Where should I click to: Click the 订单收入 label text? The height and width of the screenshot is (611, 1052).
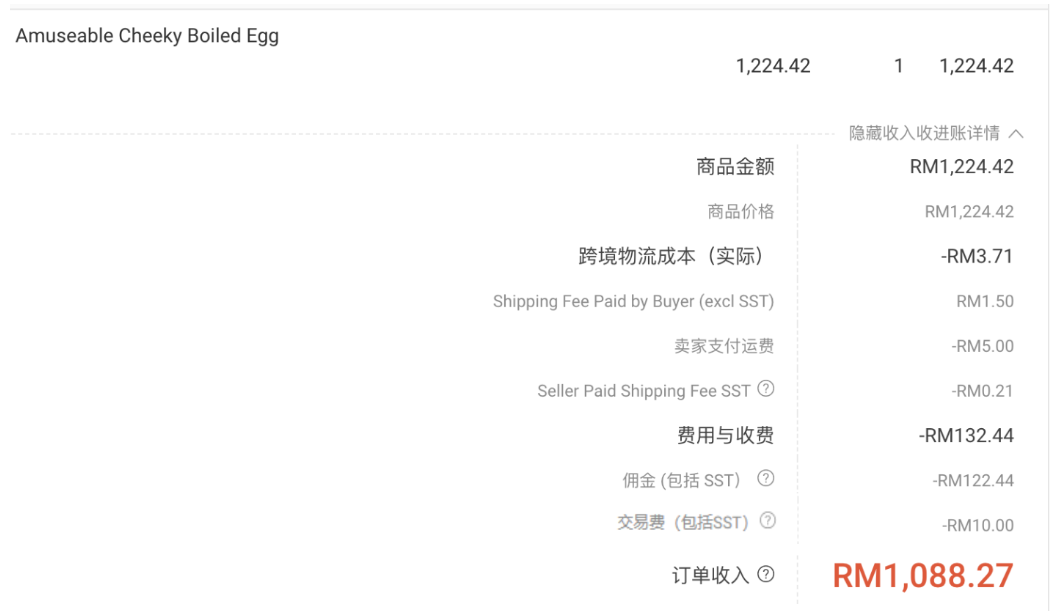(x=711, y=575)
